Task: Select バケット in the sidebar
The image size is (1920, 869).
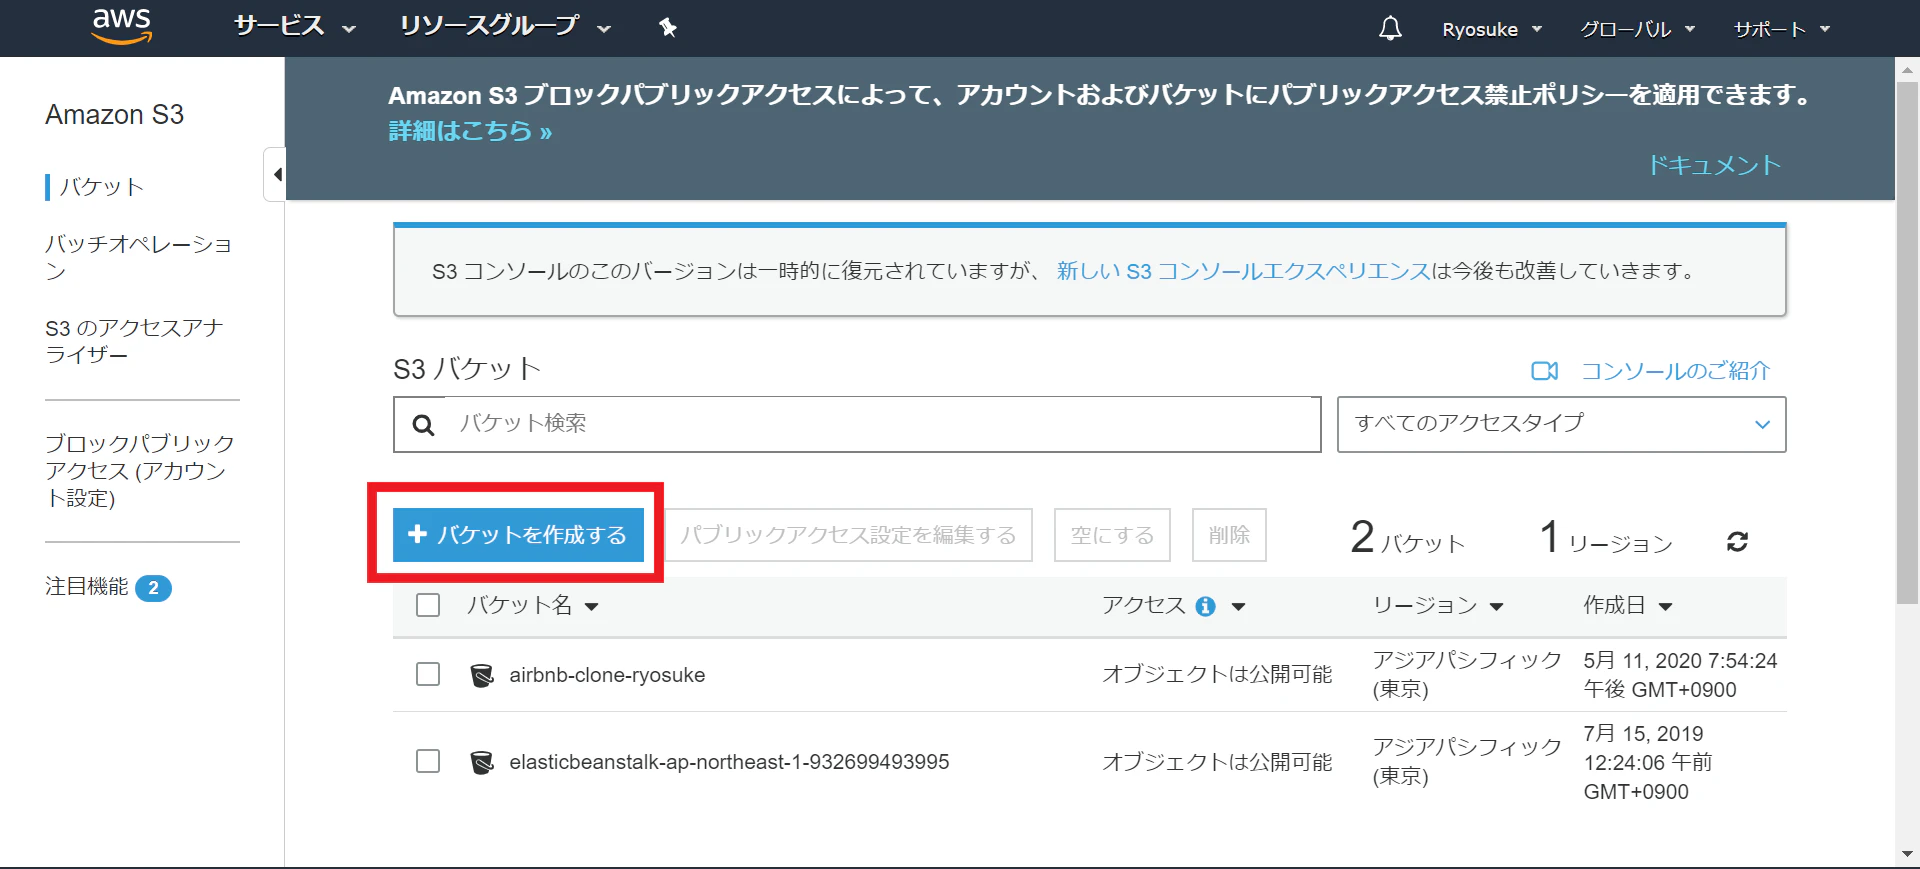Action: [x=101, y=187]
